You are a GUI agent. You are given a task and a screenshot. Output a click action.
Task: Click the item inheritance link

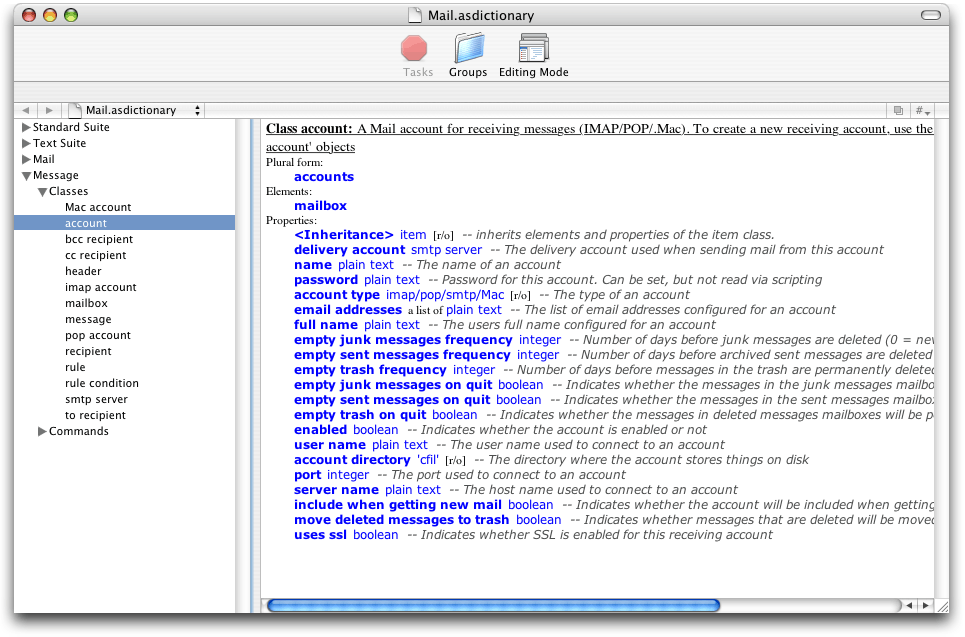(413, 234)
